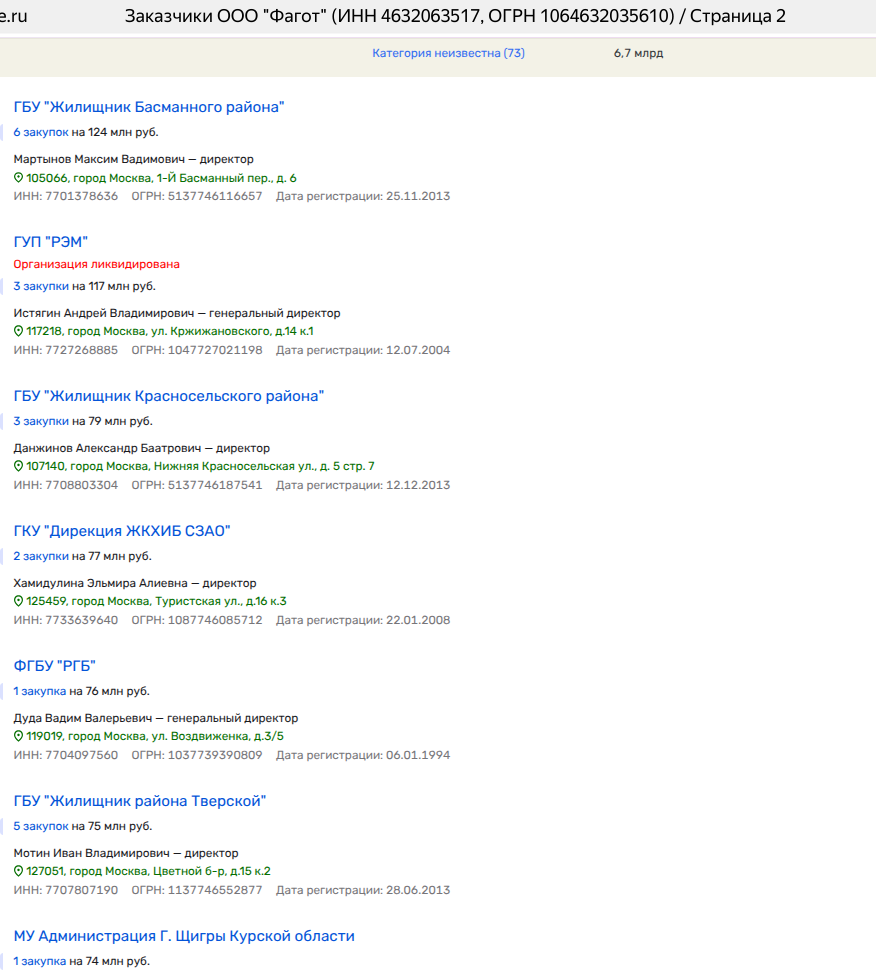View 3 закупки link for ГУП РЭМ
This screenshot has height=975, width=876.
tap(41, 286)
